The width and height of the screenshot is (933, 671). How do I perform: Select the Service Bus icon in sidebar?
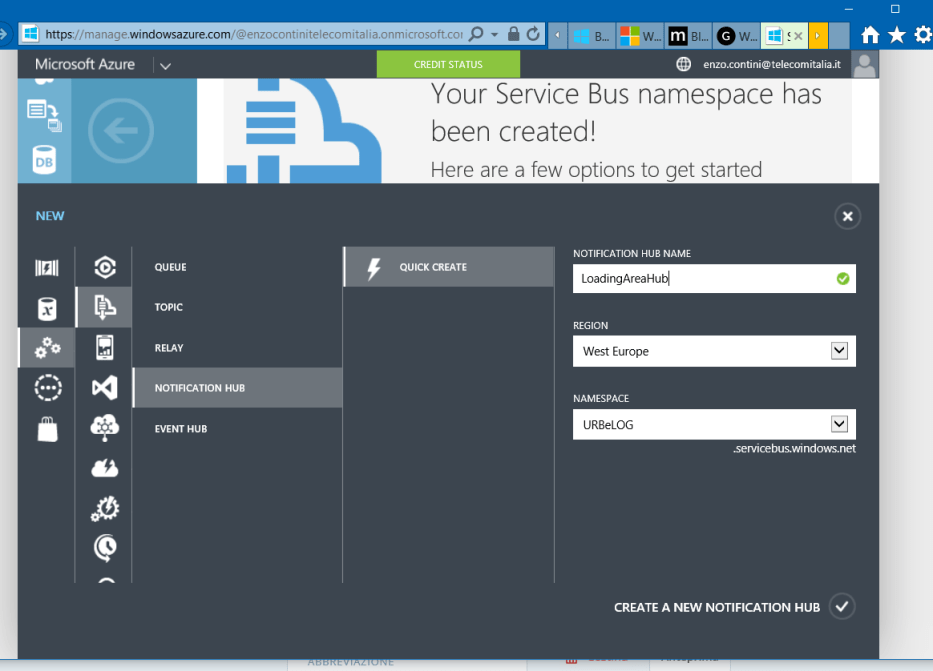[105, 307]
